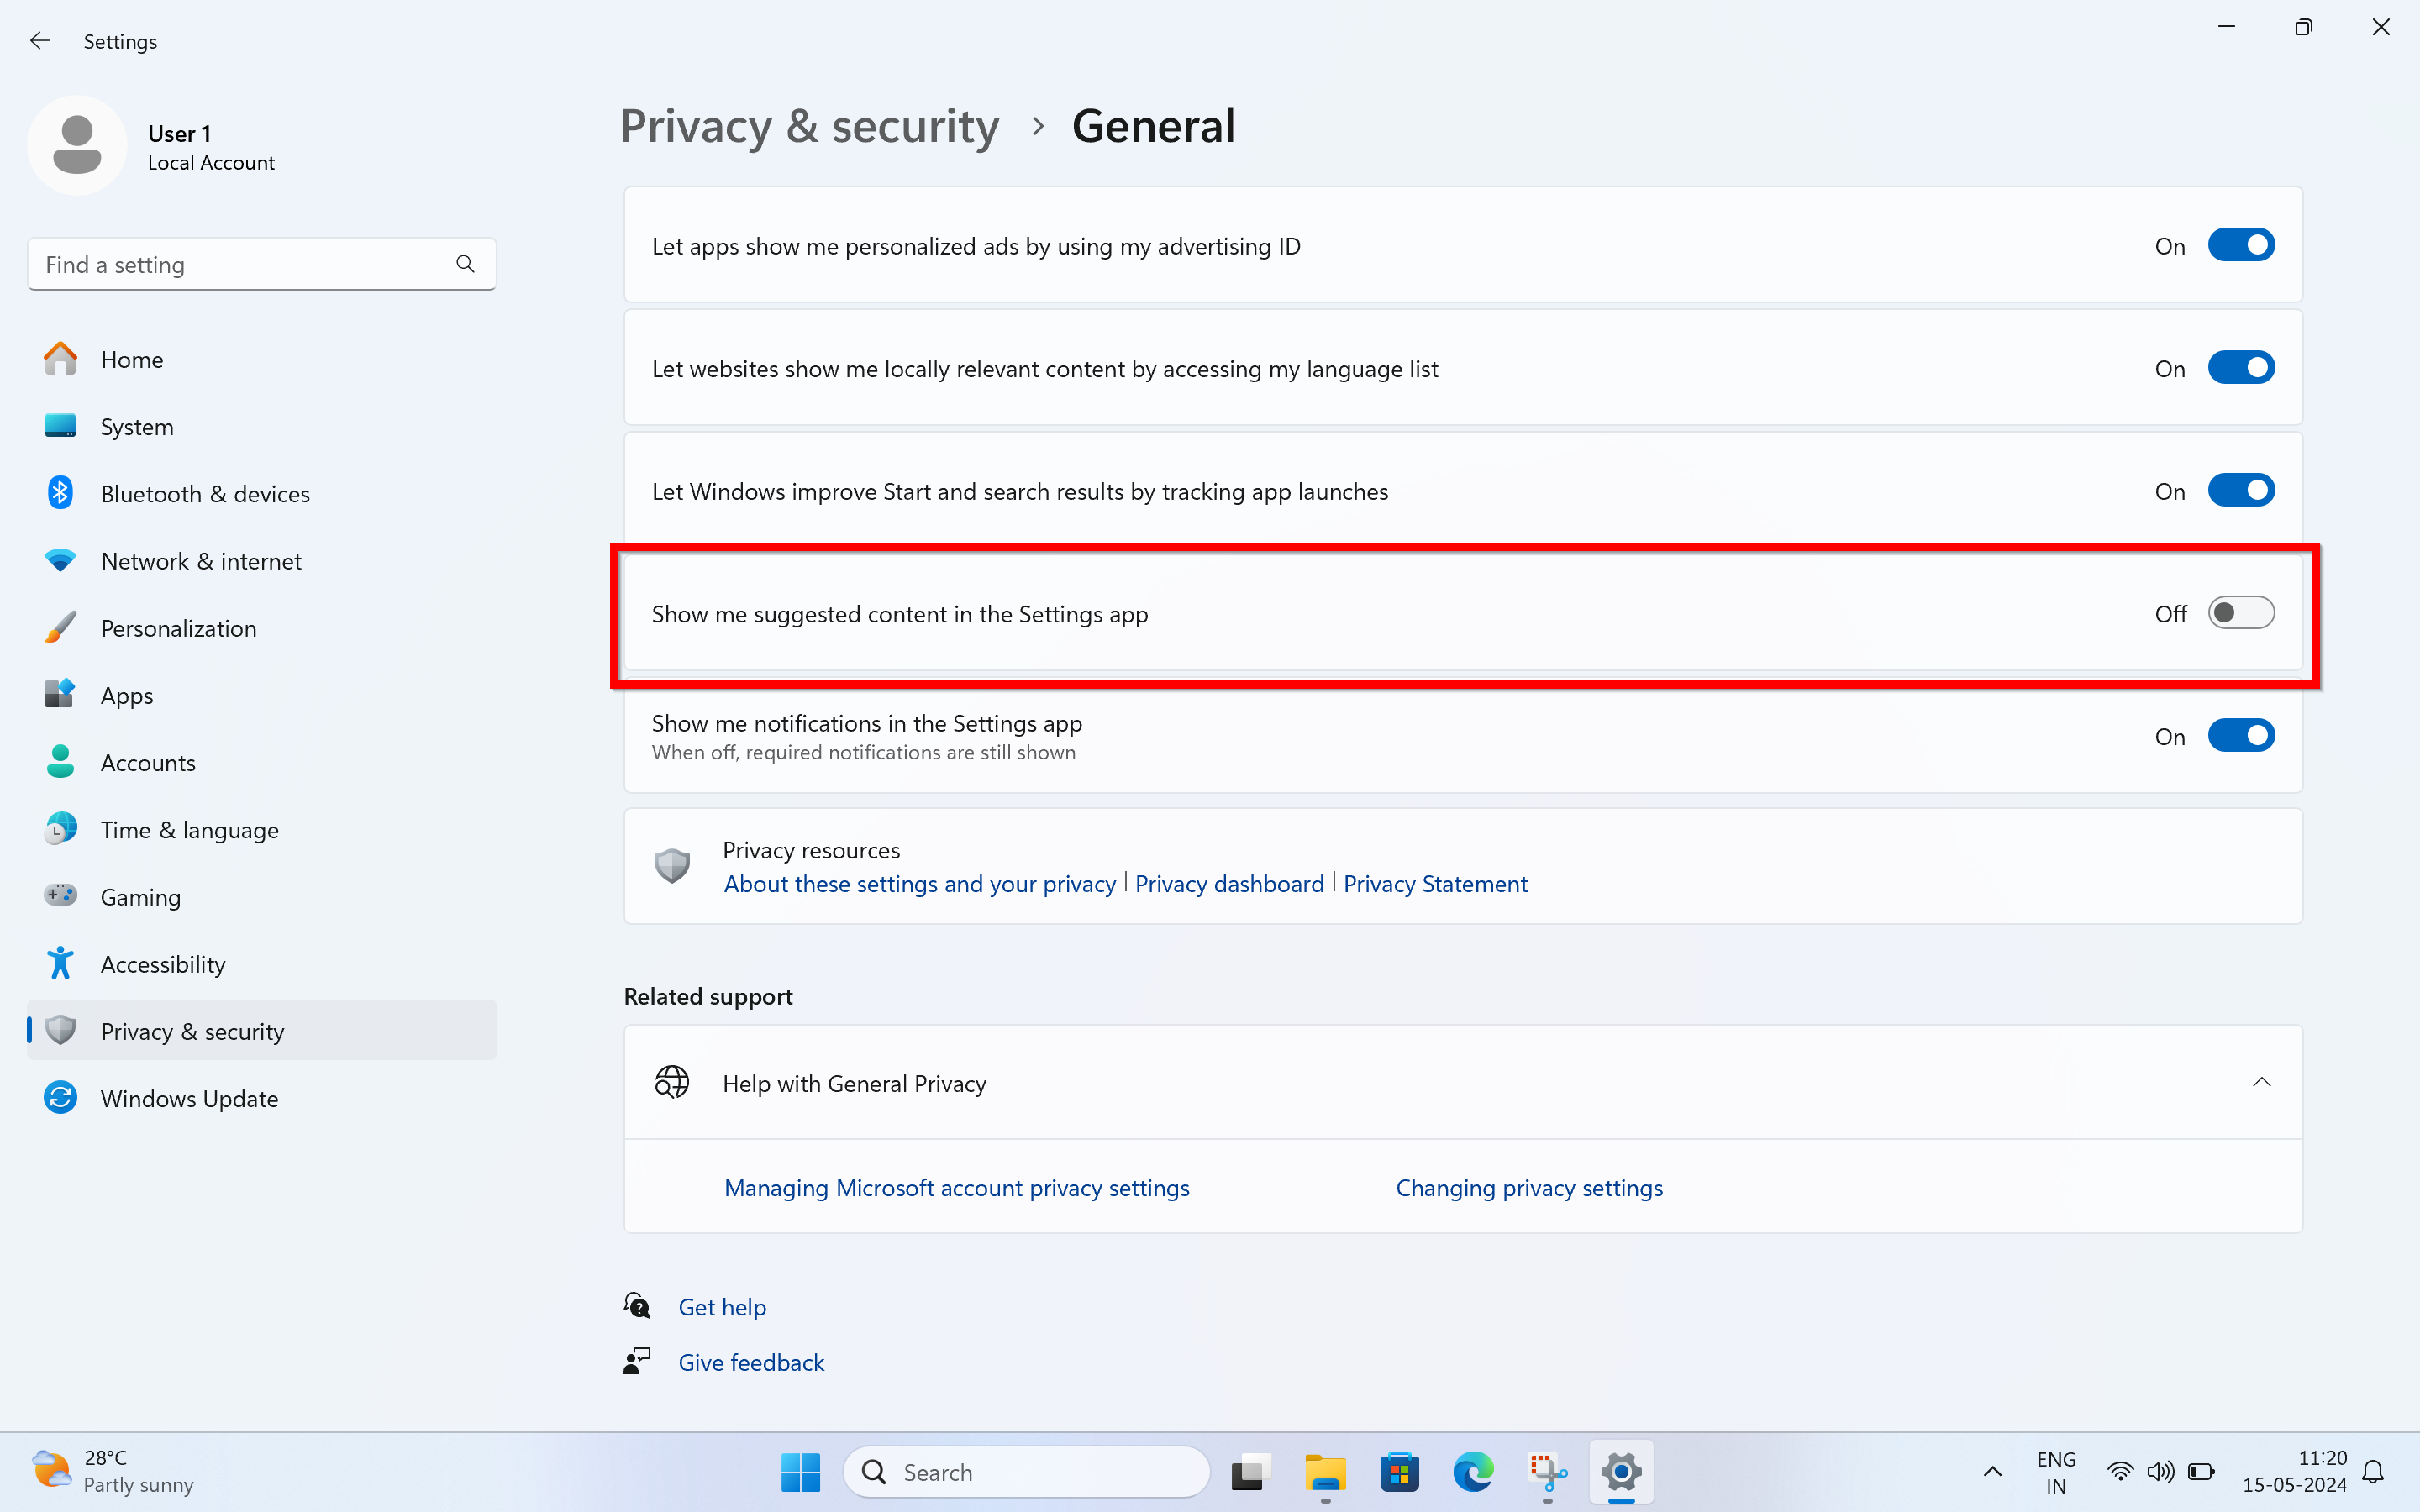
Task: Turn off personalized ads advertising ID toggle
Action: 2241,245
